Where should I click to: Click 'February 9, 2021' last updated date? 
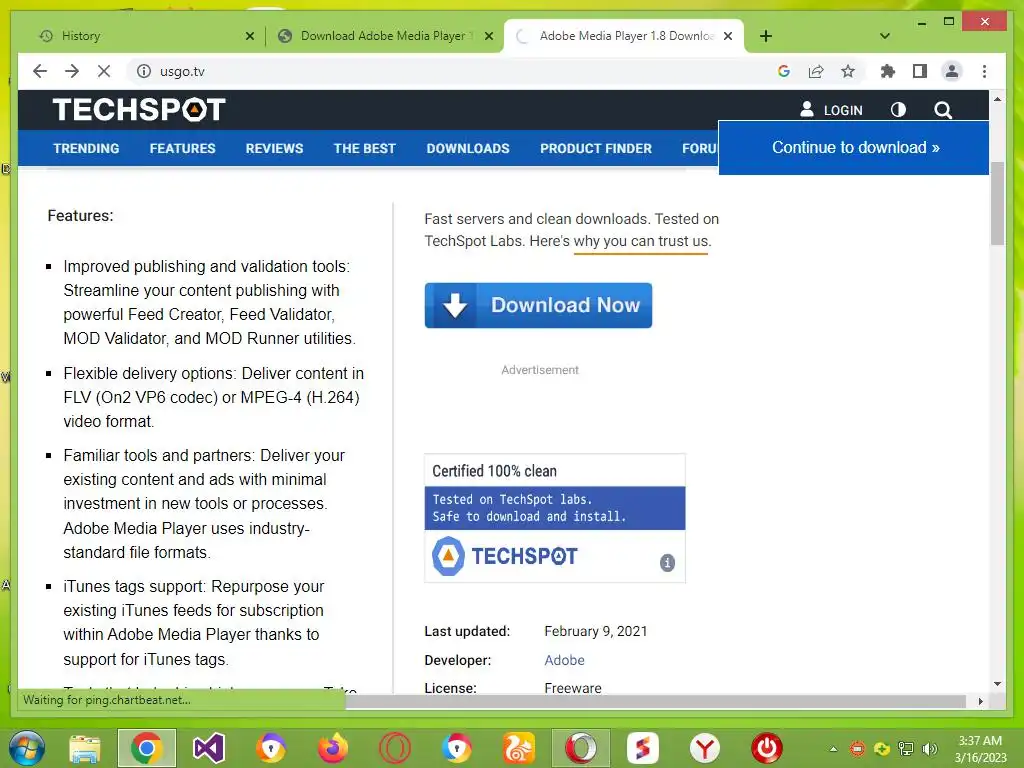(596, 632)
